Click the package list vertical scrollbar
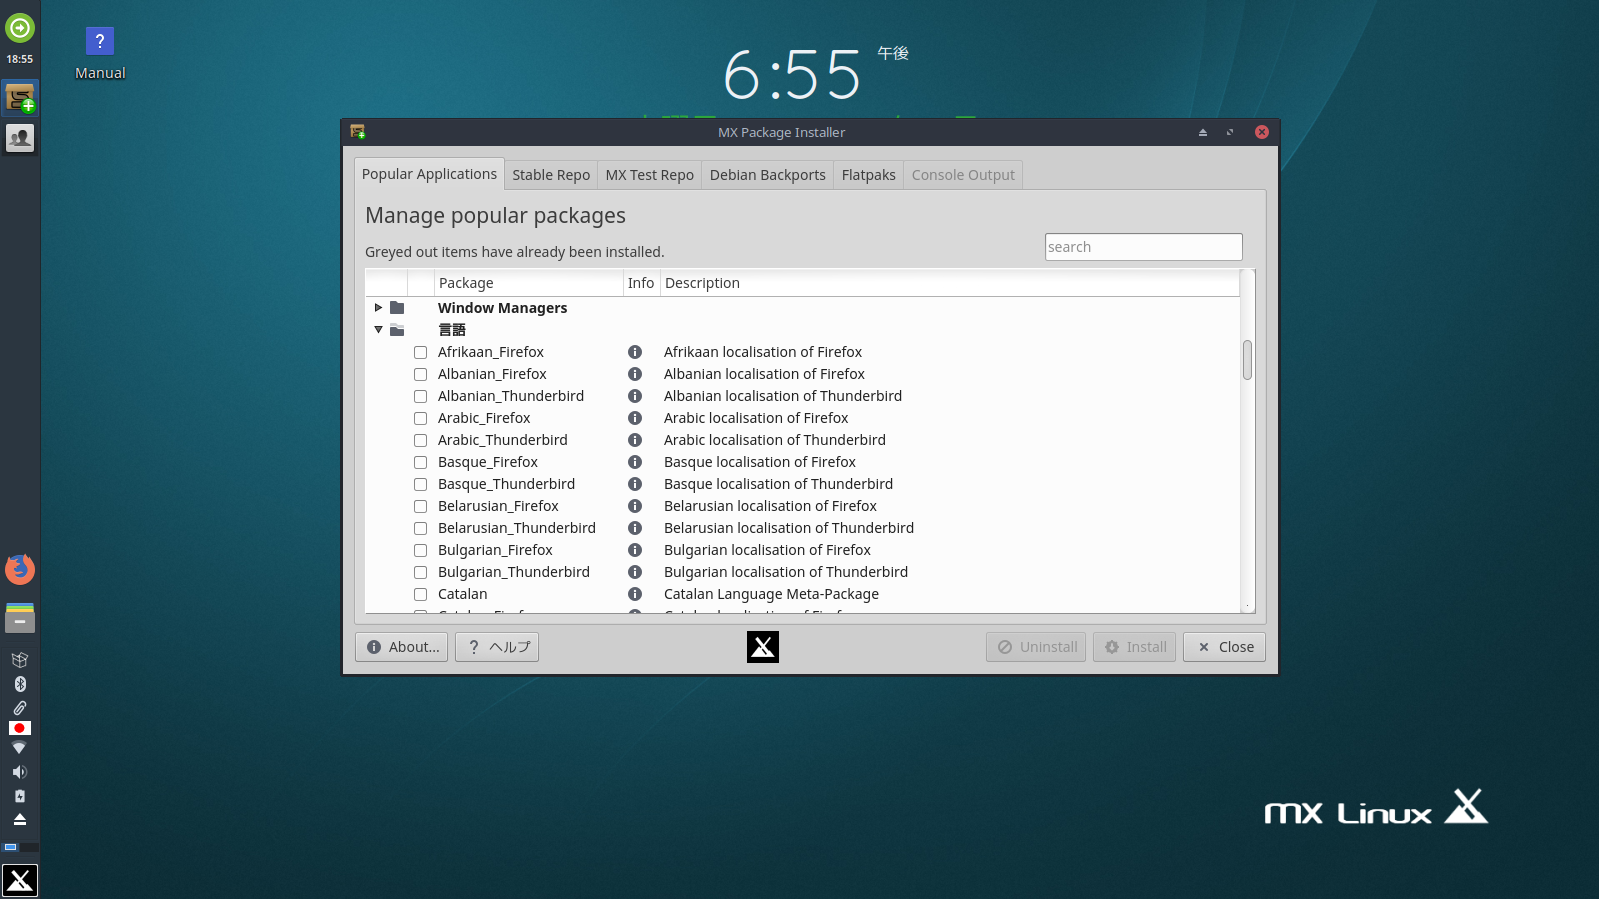 click(x=1247, y=360)
